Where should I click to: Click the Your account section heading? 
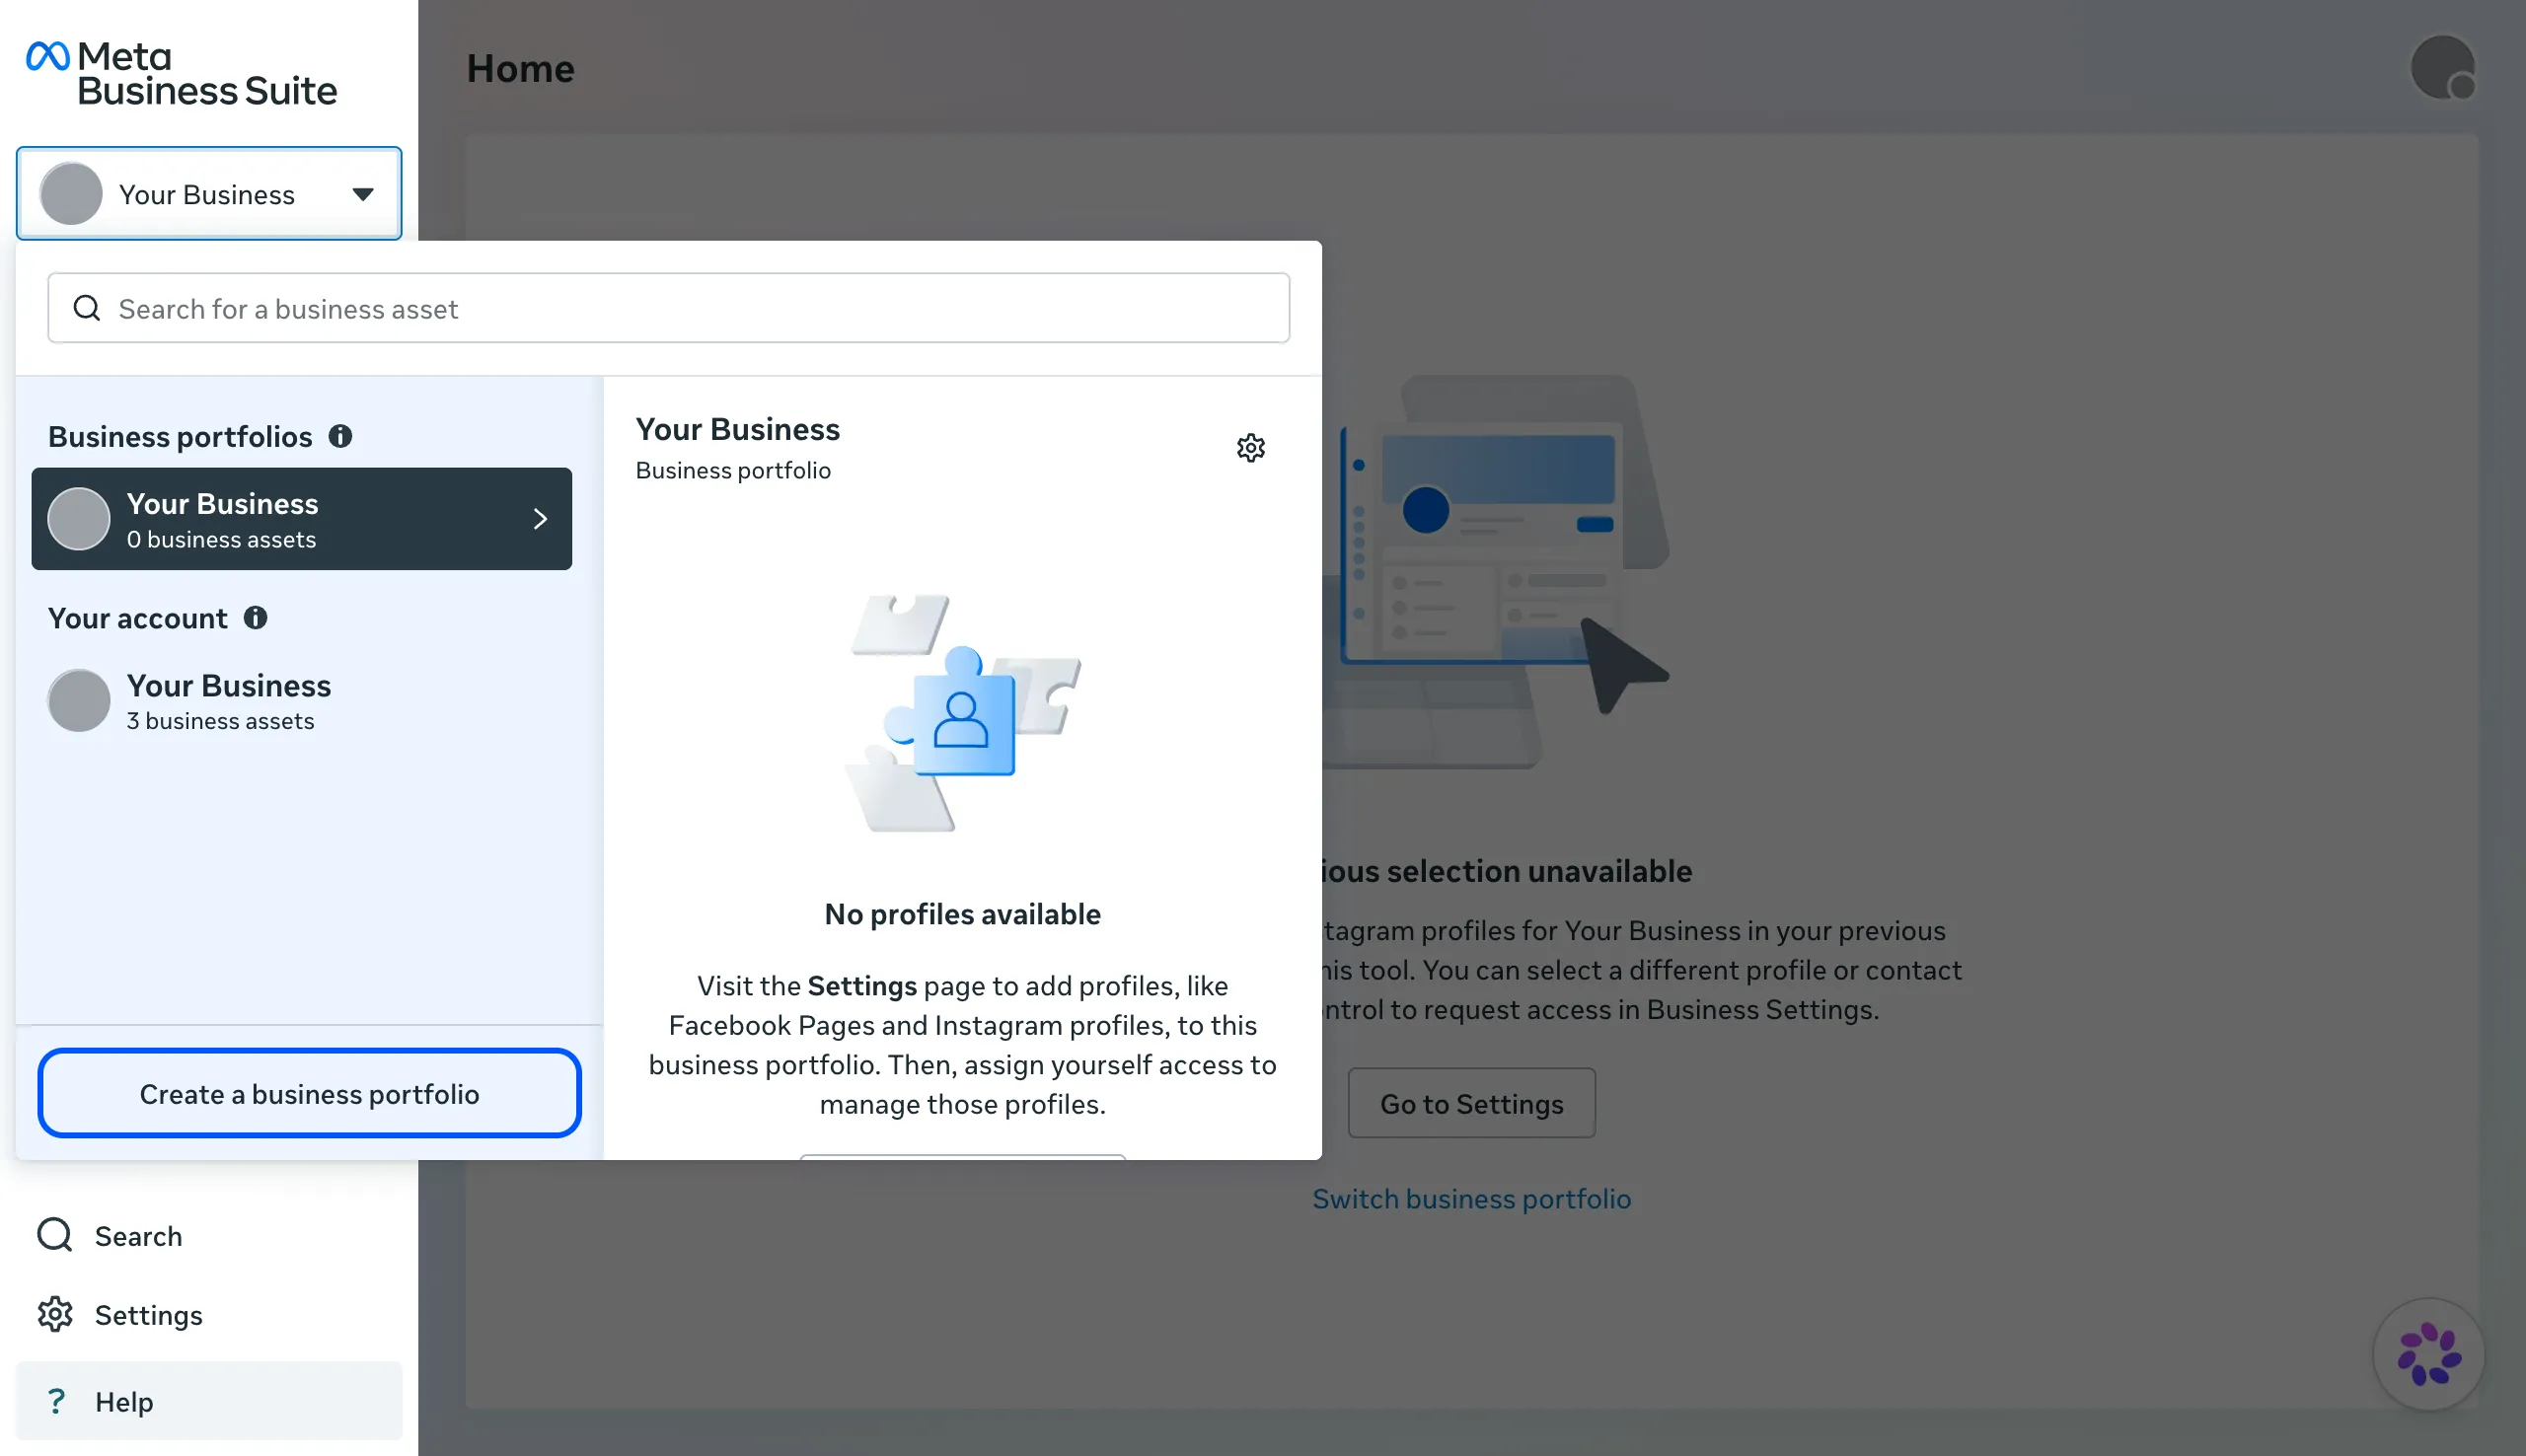[x=138, y=618]
